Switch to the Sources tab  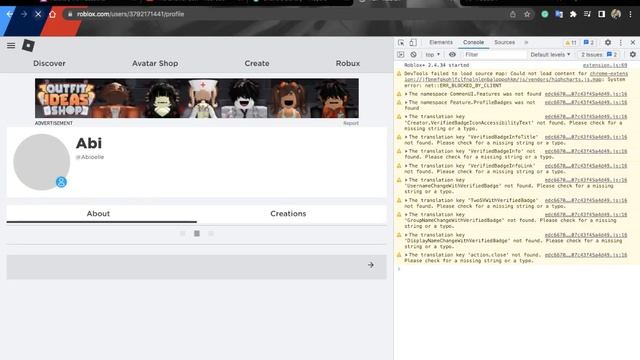pyautogui.click(x=504, y=42)
